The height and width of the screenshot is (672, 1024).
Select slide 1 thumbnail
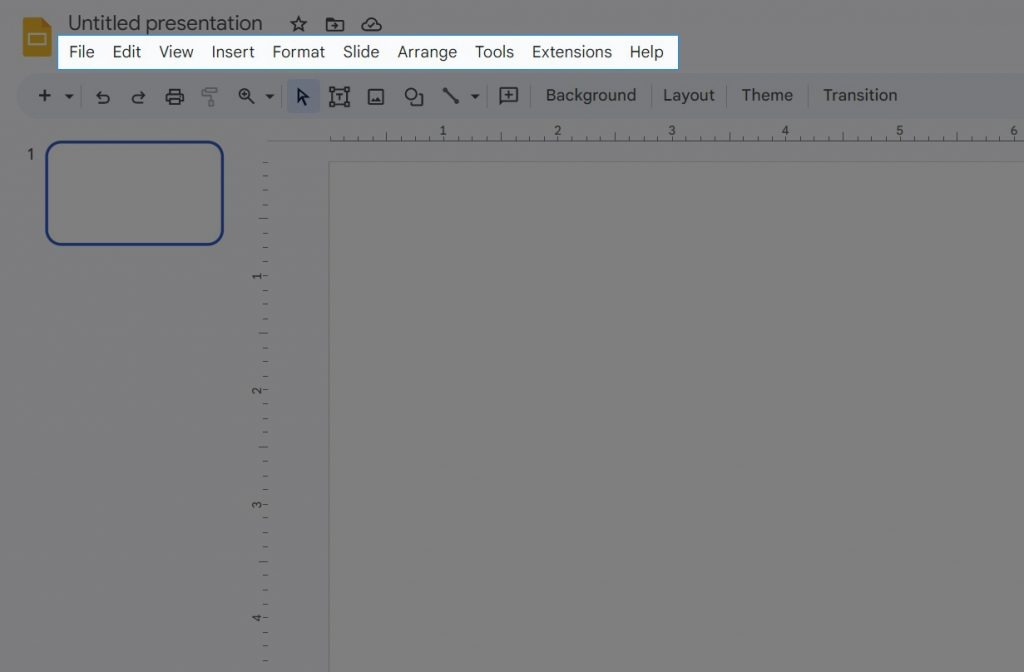(x=134, y=193)
